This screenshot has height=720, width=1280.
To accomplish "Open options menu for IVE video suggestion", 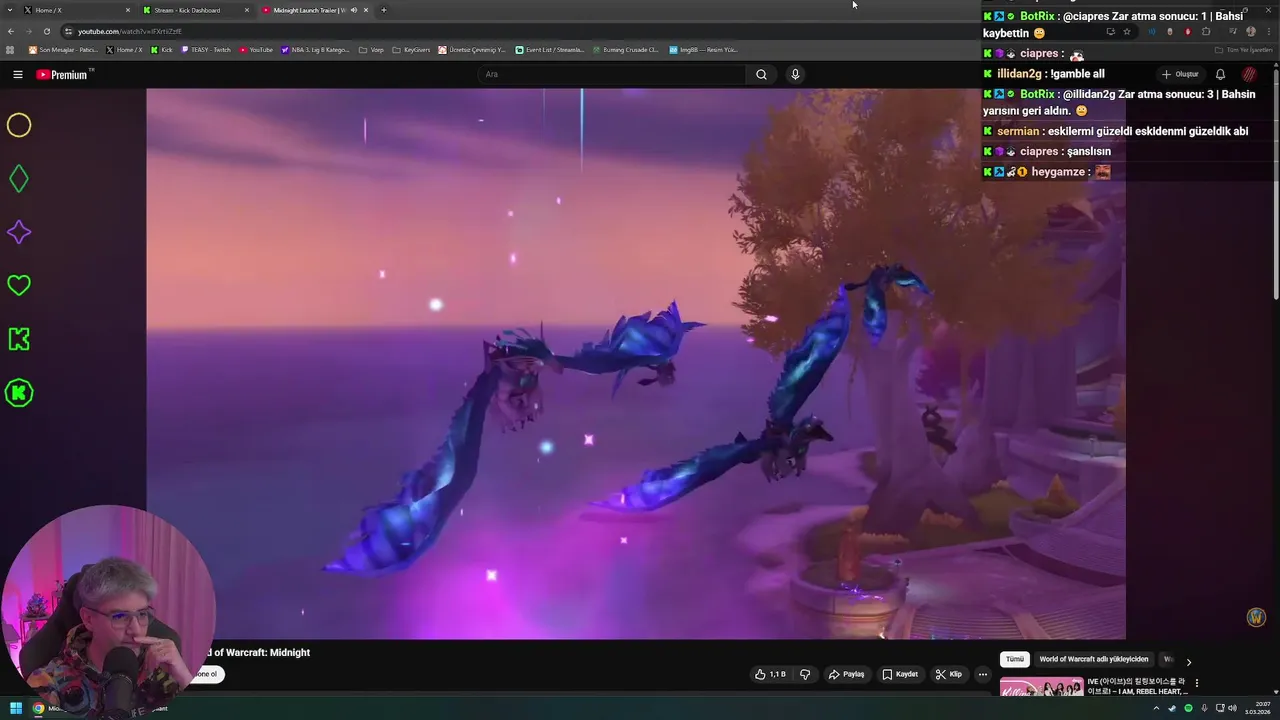I will [x=1197, y=683].
